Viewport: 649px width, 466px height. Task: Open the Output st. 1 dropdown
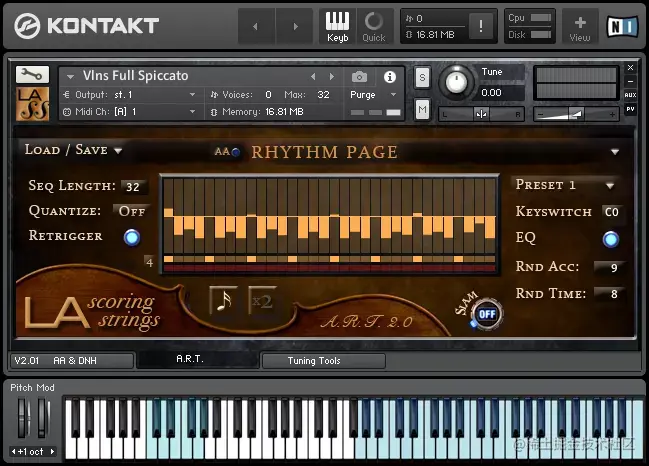pos(130,95)
